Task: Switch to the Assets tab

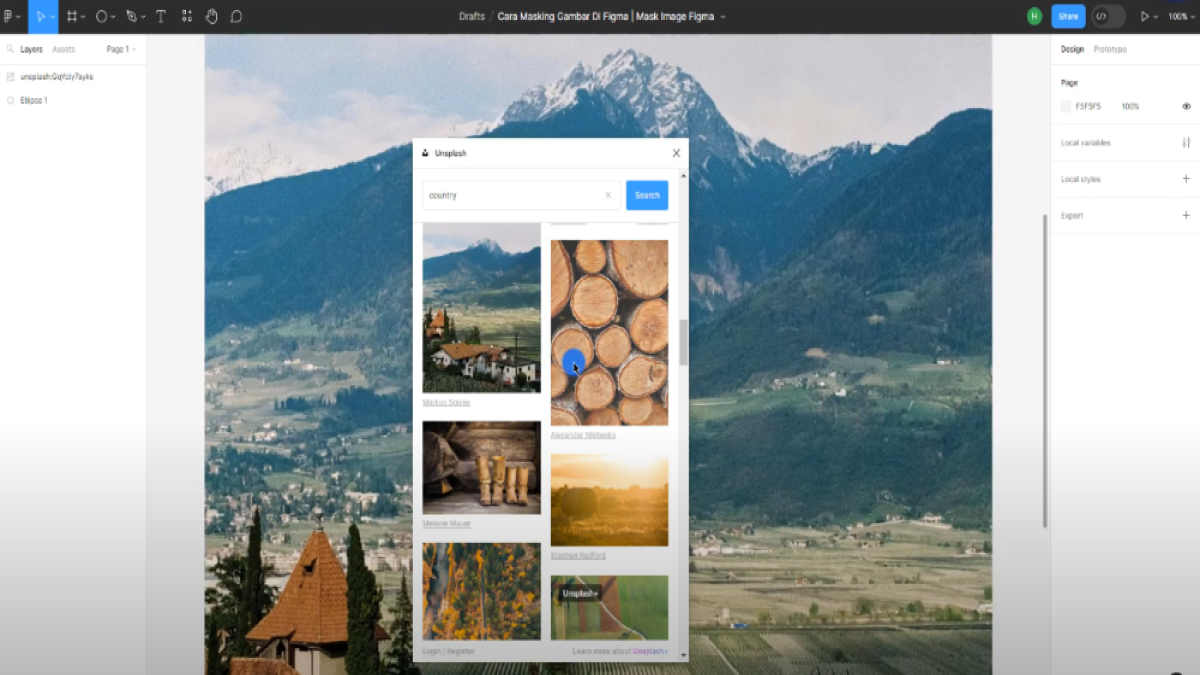Action: coord(63,49)
